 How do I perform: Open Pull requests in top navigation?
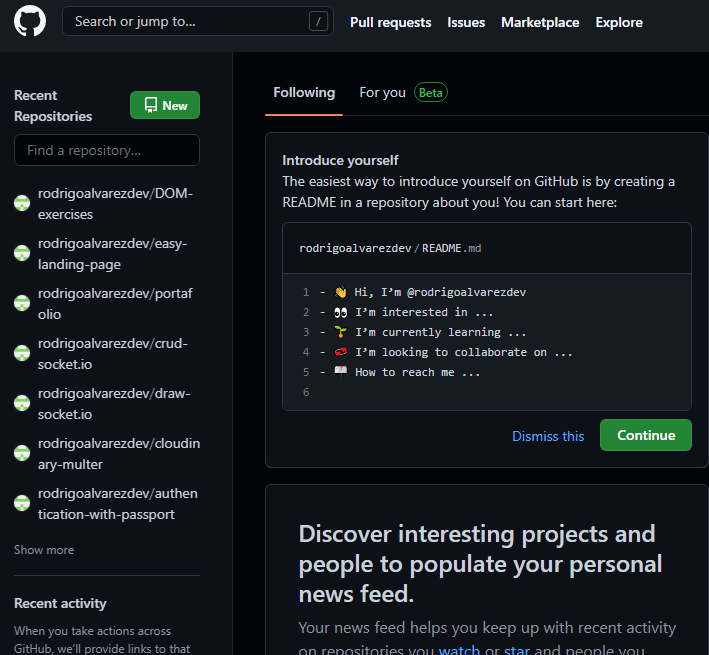click(390, 22)
